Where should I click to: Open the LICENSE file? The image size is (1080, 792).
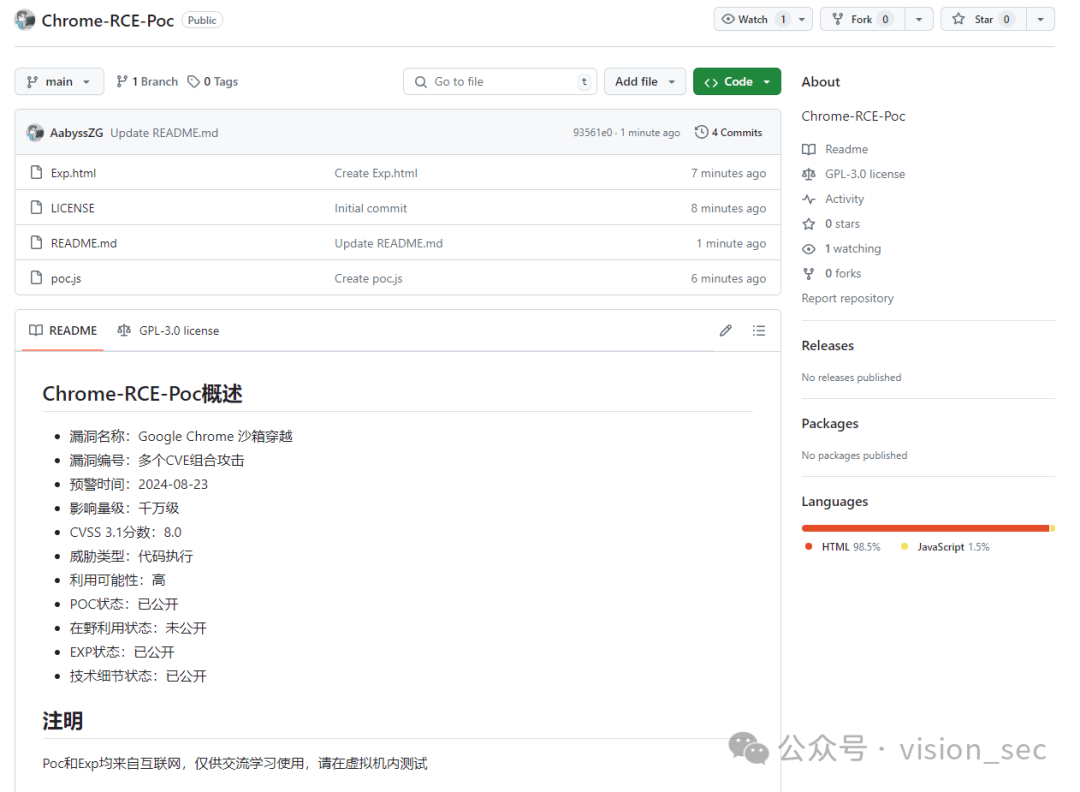[72, 208]
